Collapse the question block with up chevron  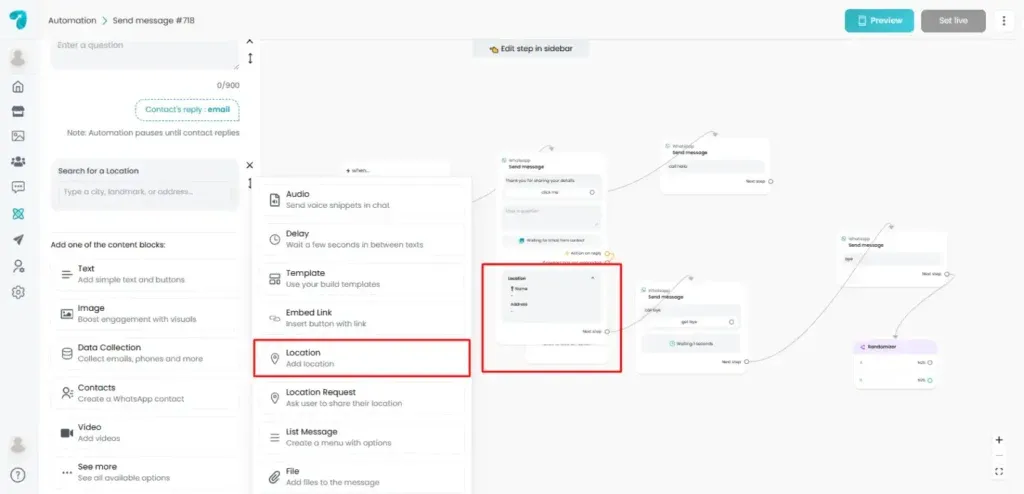(249, 41)
